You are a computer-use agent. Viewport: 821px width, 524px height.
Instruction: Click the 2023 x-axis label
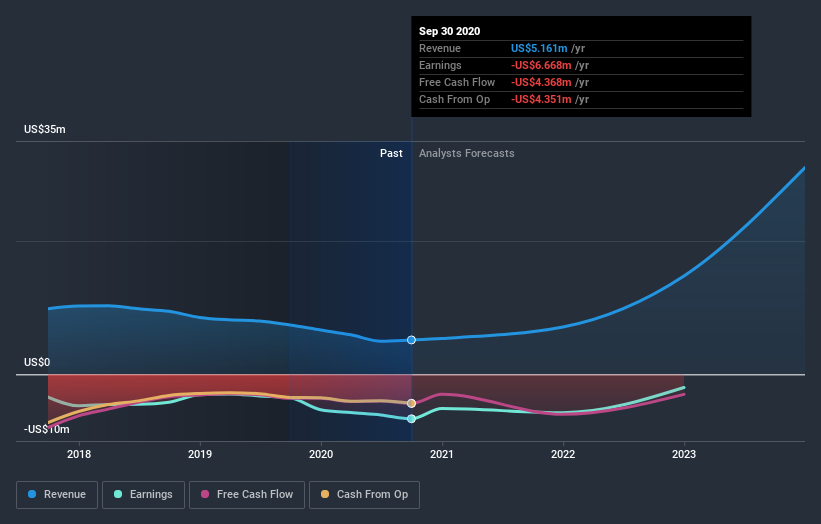pyautogui.click(x=684, y=454)
